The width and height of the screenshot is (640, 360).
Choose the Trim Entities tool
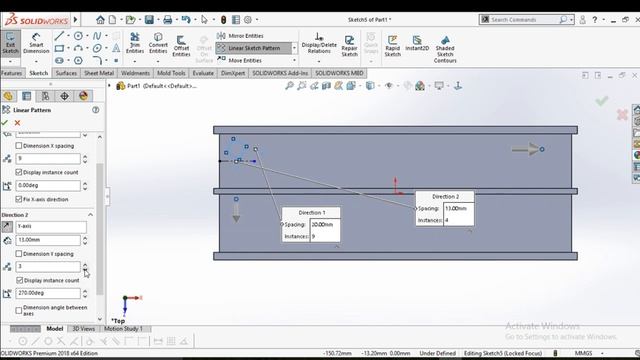[135, 43]
